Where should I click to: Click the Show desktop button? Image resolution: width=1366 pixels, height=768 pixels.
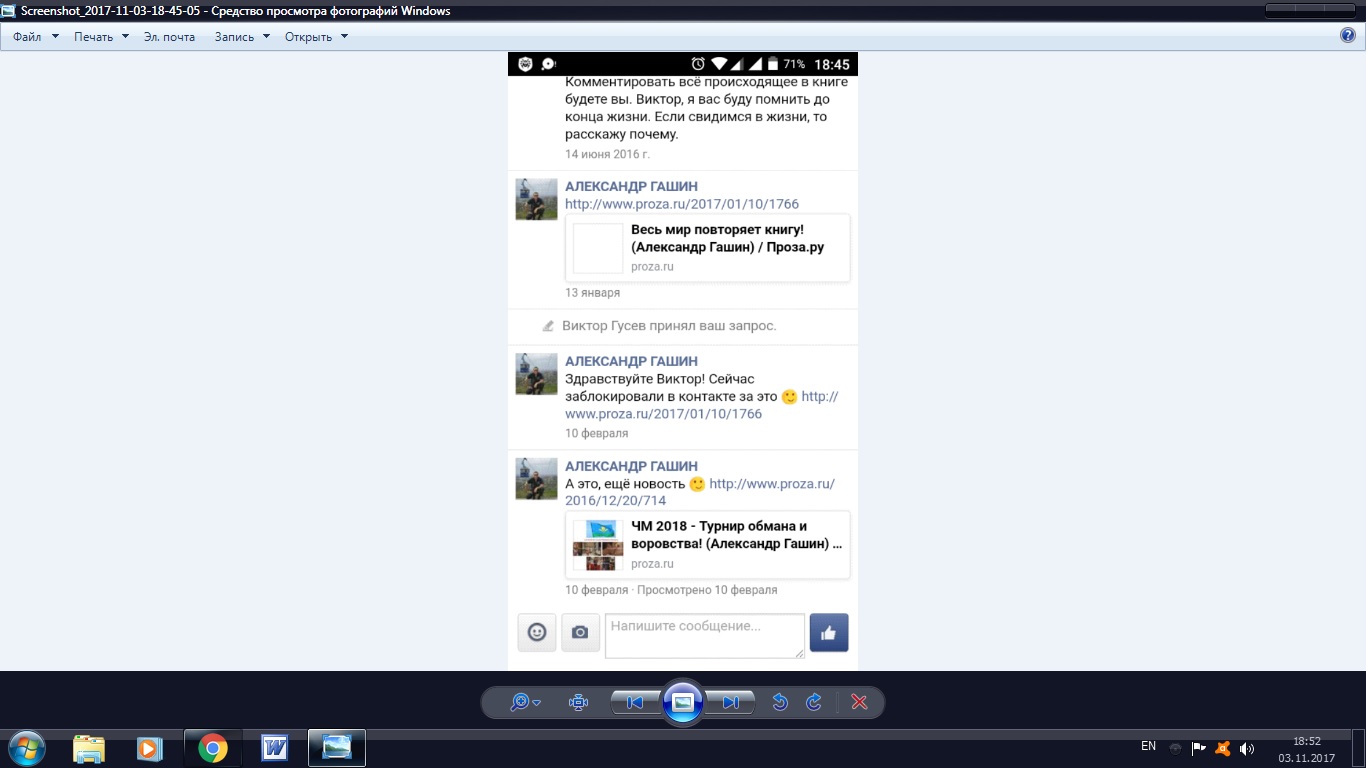click(x=1358, y=748)
